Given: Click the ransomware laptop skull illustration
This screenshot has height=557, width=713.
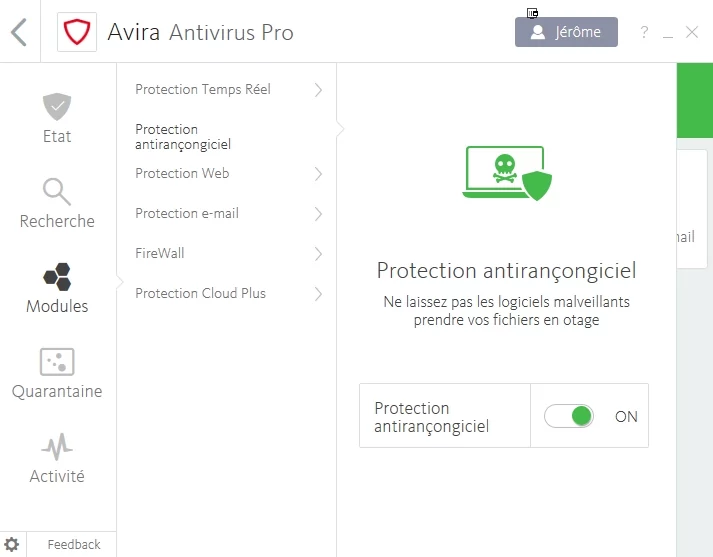Looking at the screenshot, I should click(507, 173).
